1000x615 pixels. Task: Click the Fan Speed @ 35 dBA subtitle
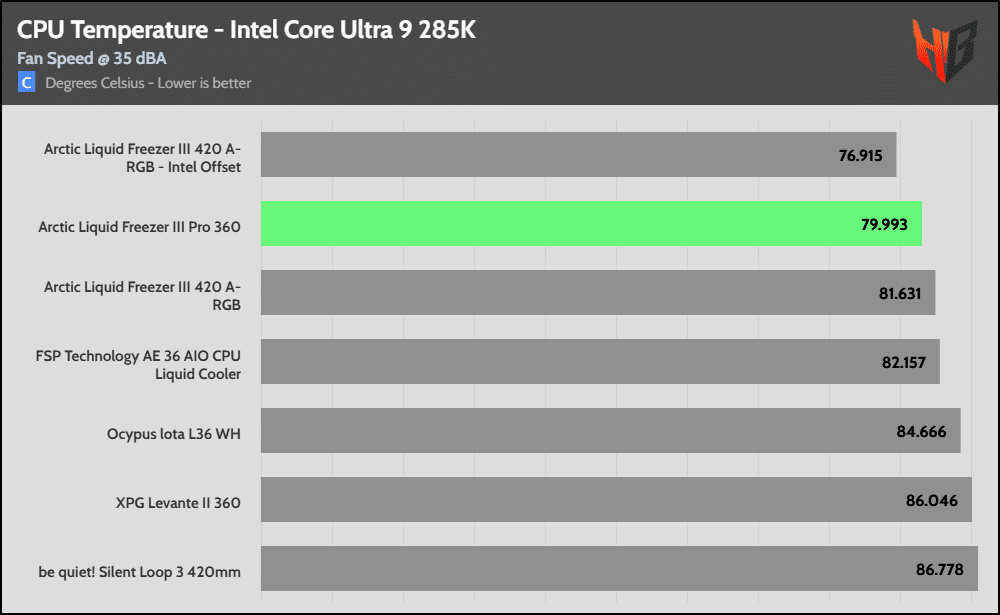click(x=91, y=58)
